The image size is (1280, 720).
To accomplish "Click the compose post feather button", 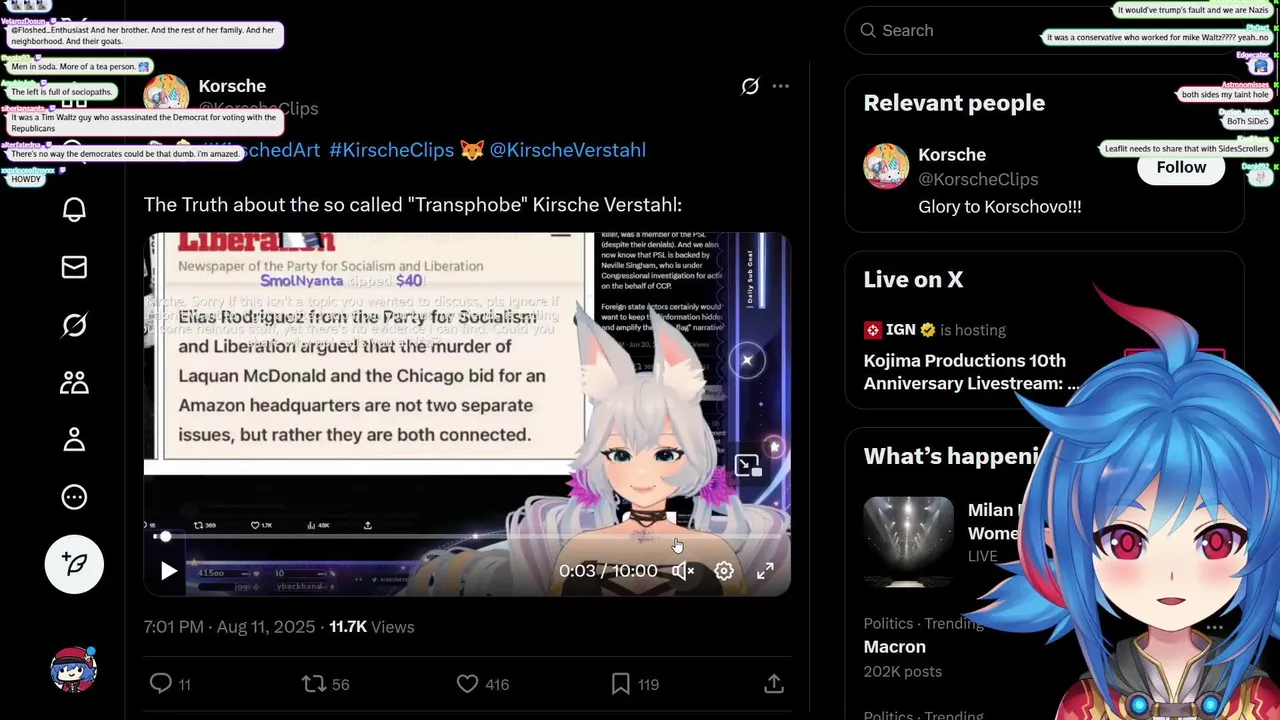I will (74, 564).
